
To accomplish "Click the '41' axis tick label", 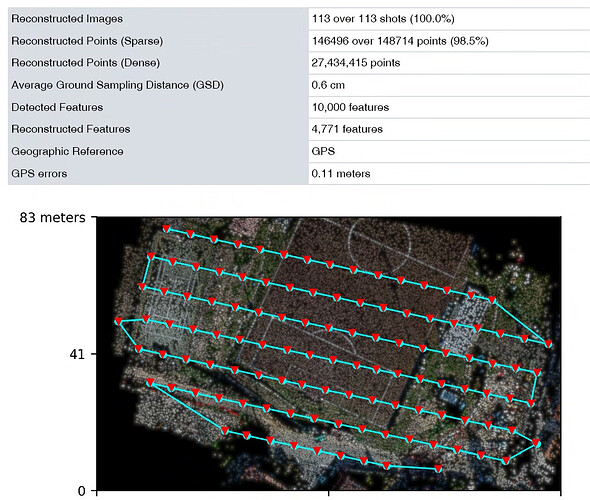I will (x=78, y=354).
